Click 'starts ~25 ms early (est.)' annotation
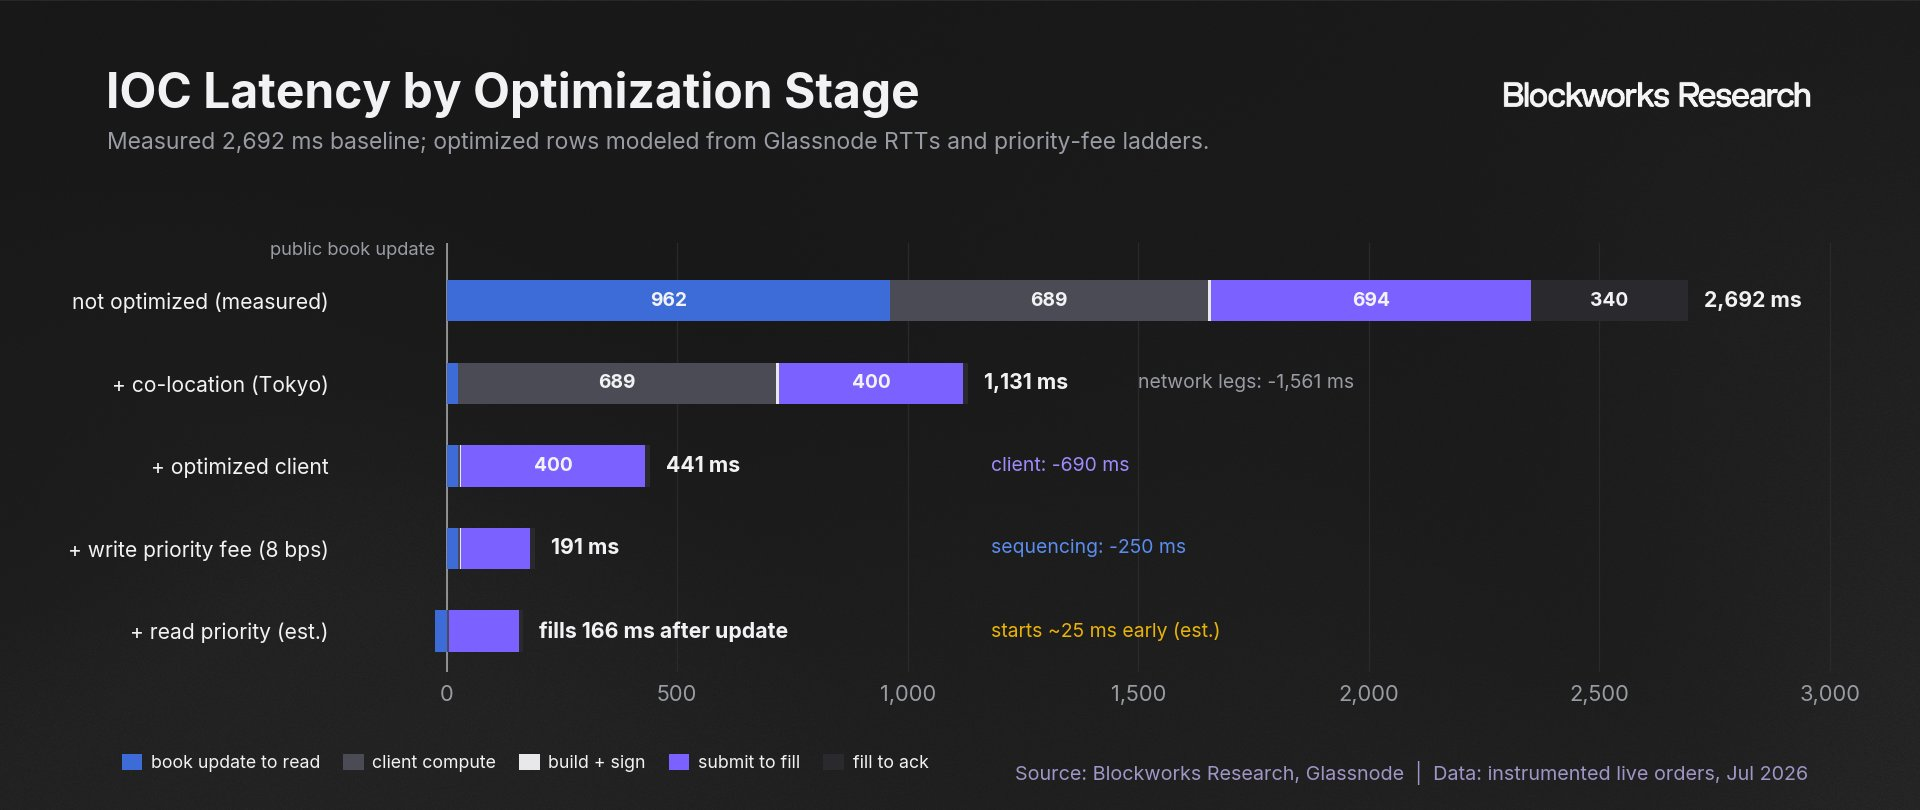The image size is (1920, 810). click(x=1105, y=631)
